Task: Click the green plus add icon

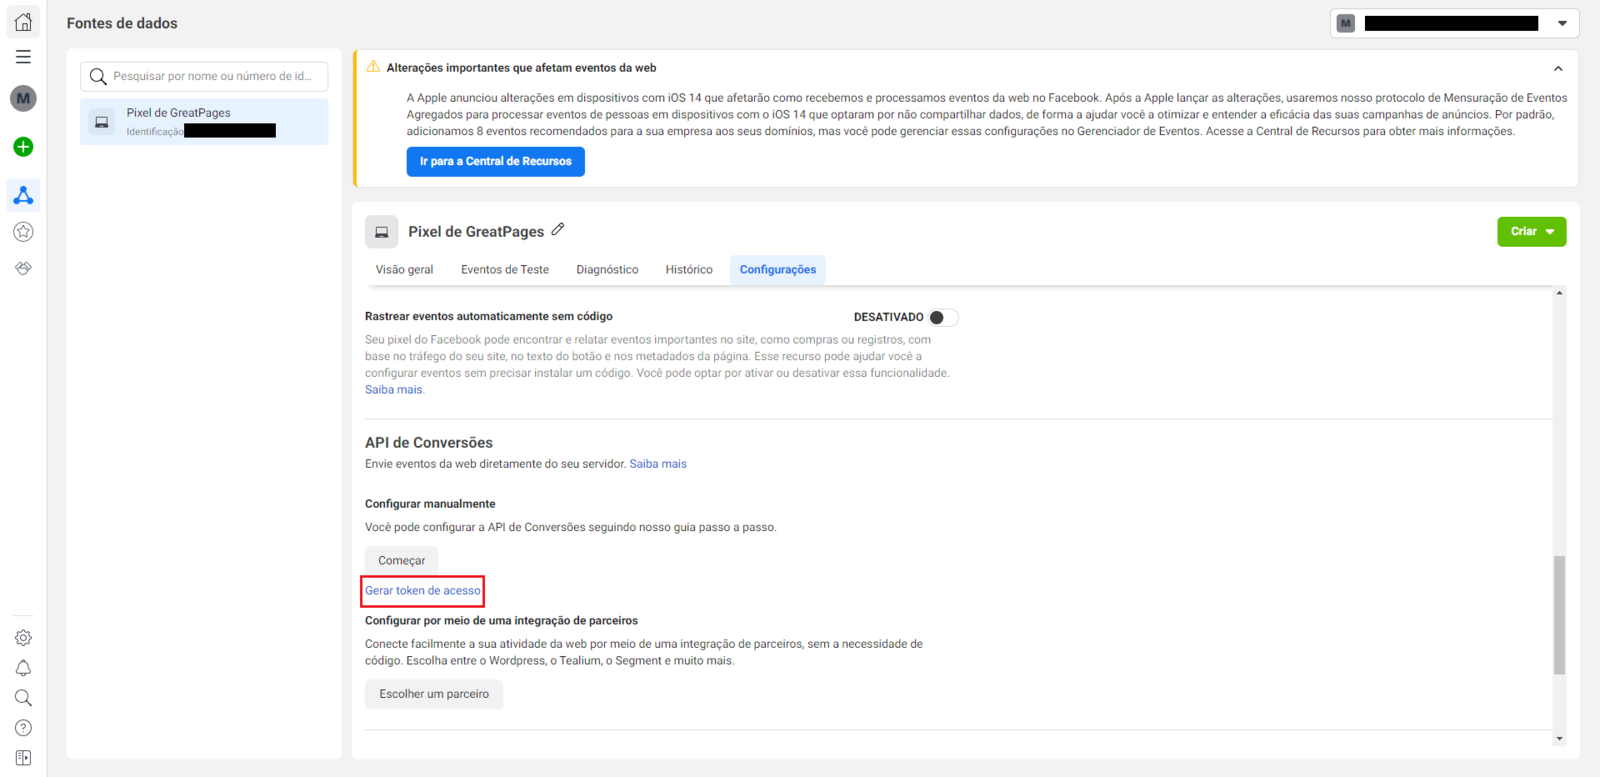Action: (23, 147)
